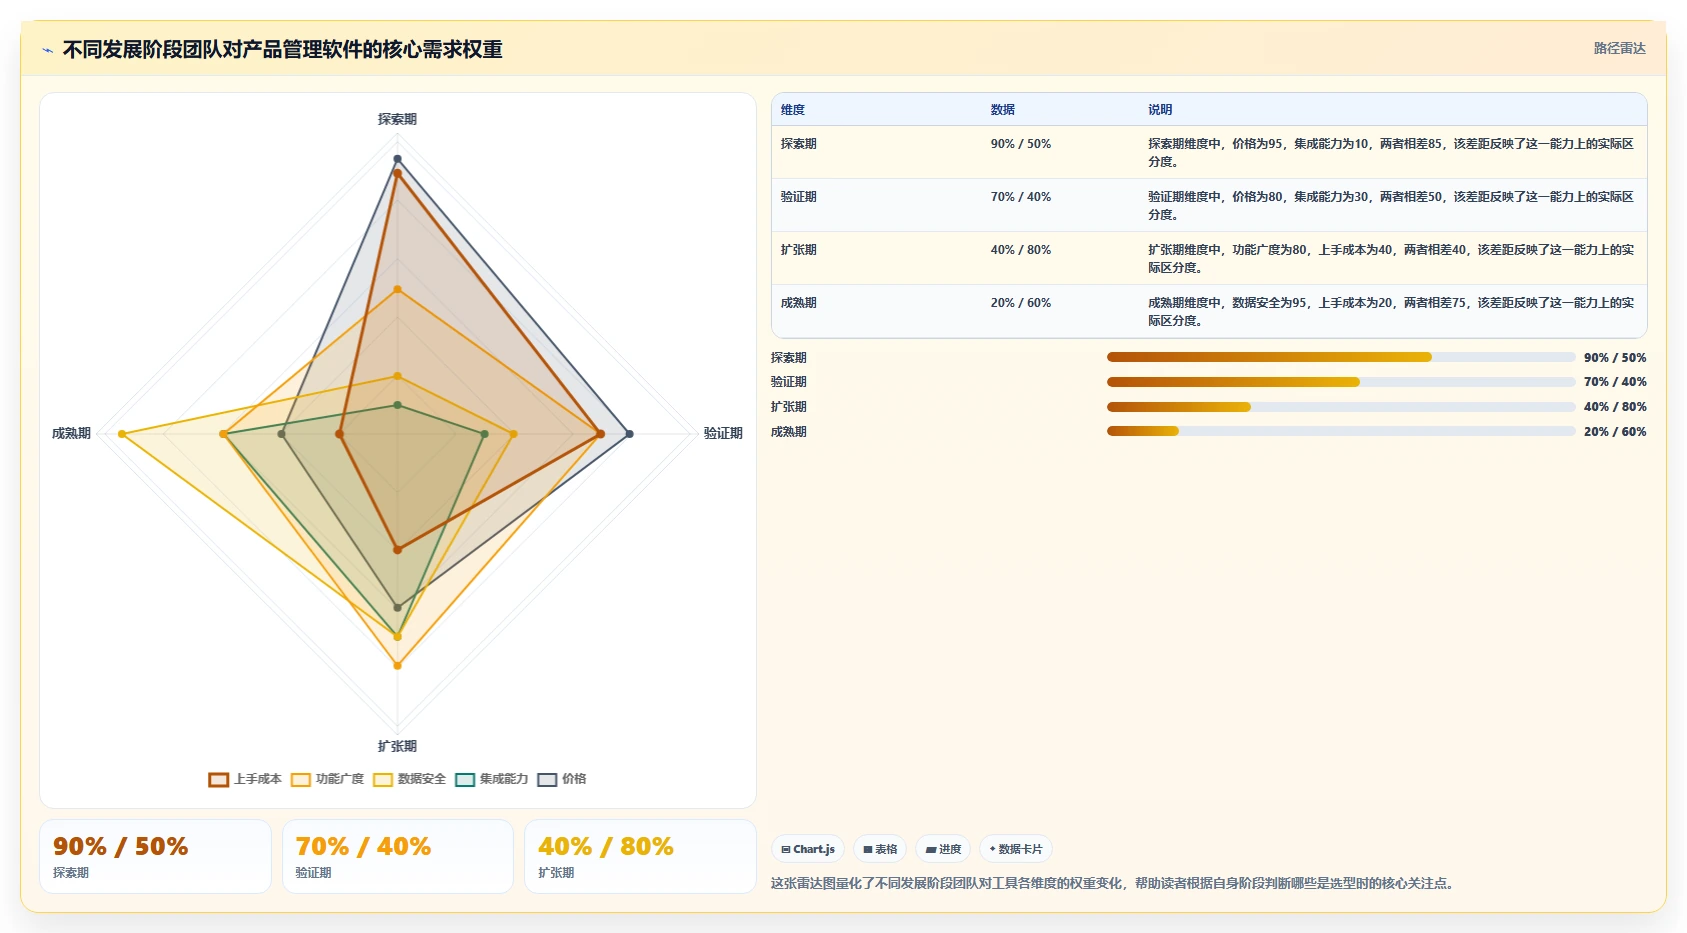1687x933 pixels.
Task: Click the 说明 column header
Action: tap(1160, 110)
